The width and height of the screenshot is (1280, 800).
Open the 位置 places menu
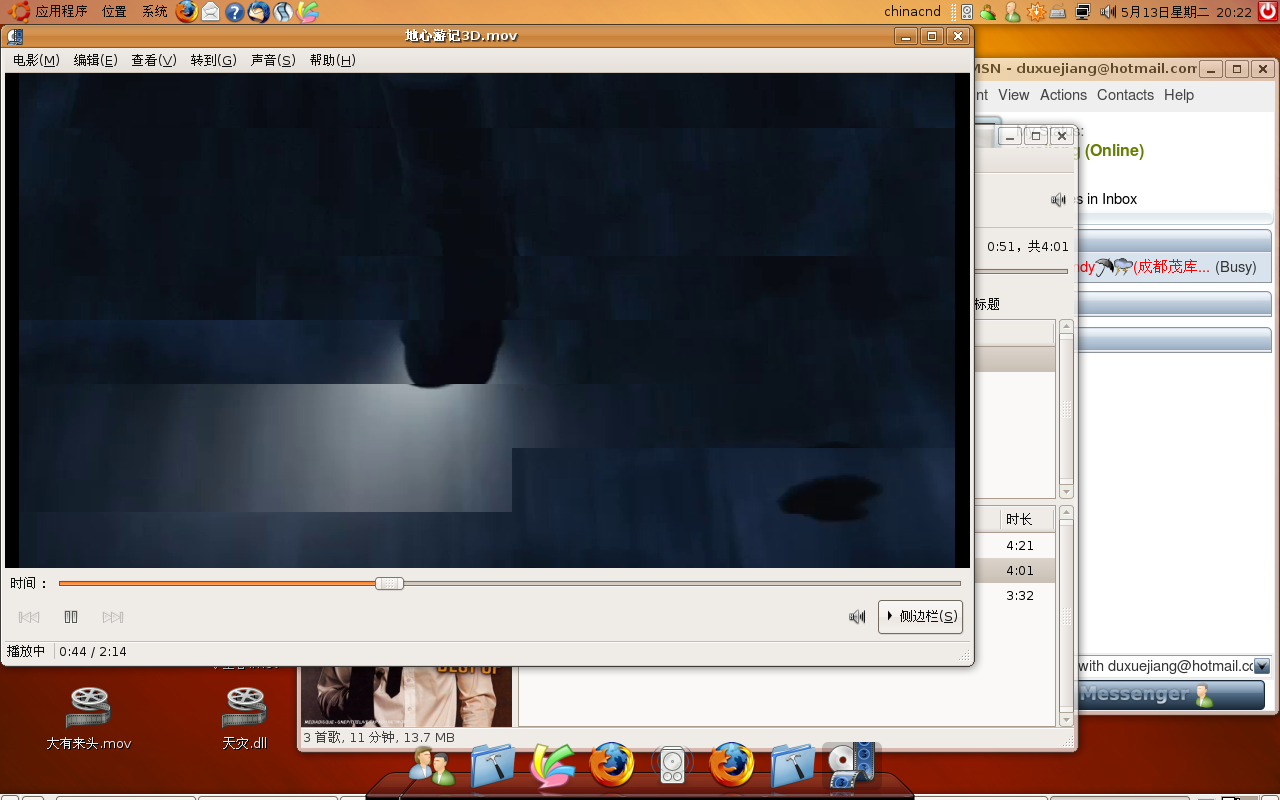(114, 12)
